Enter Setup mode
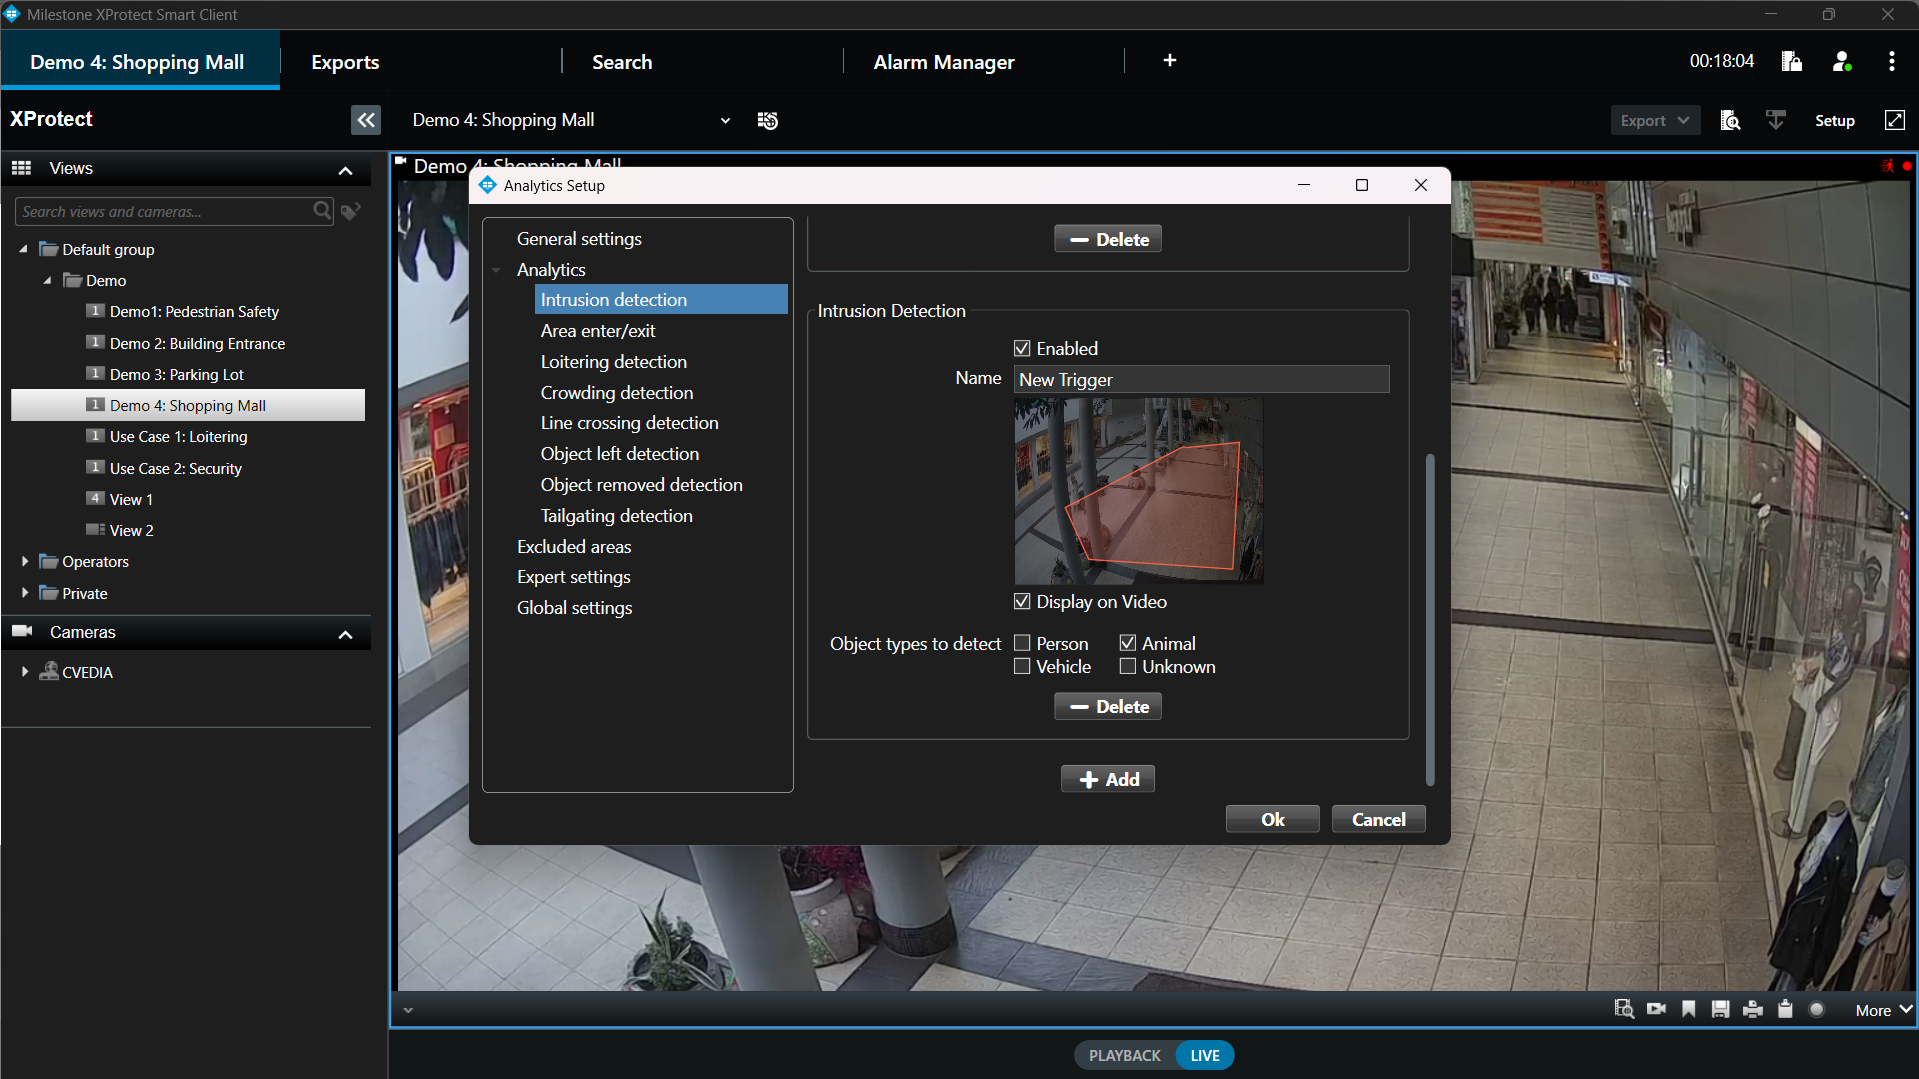This screenshot has height=1079, width=1919. point(1834,120)
